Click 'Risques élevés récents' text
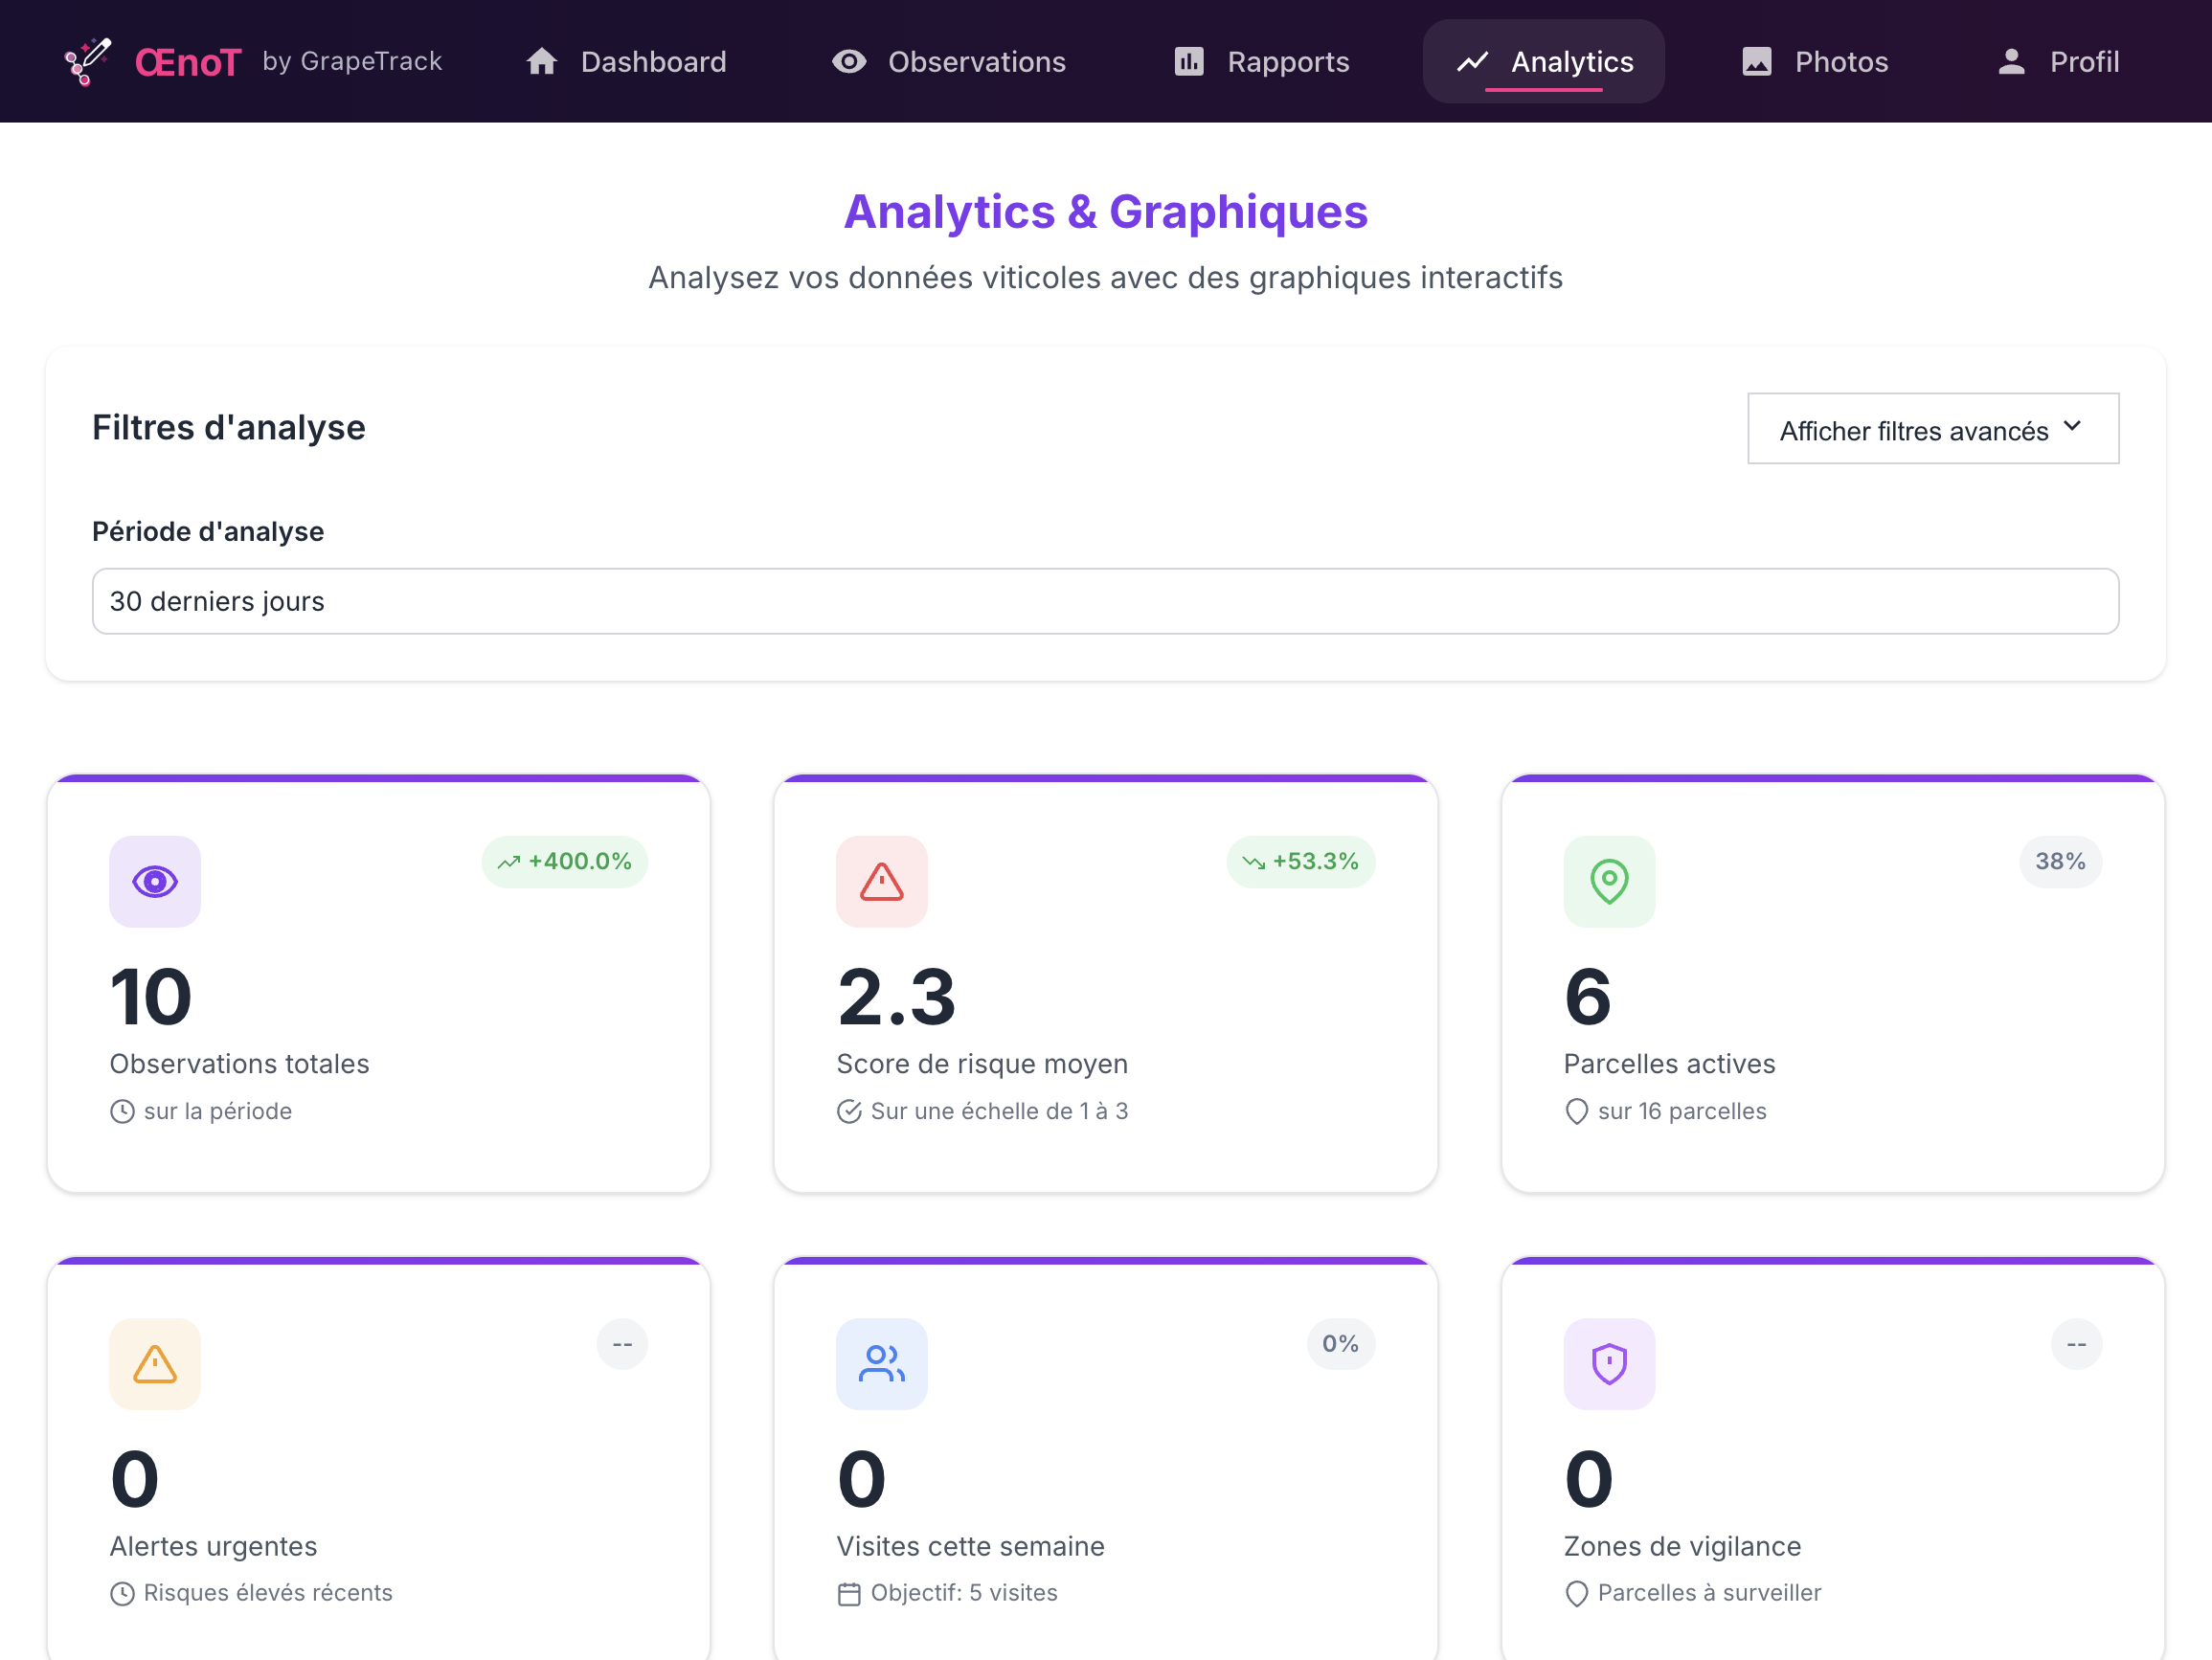This screenshot has height=1660, width=2212. coord(268,1593)
